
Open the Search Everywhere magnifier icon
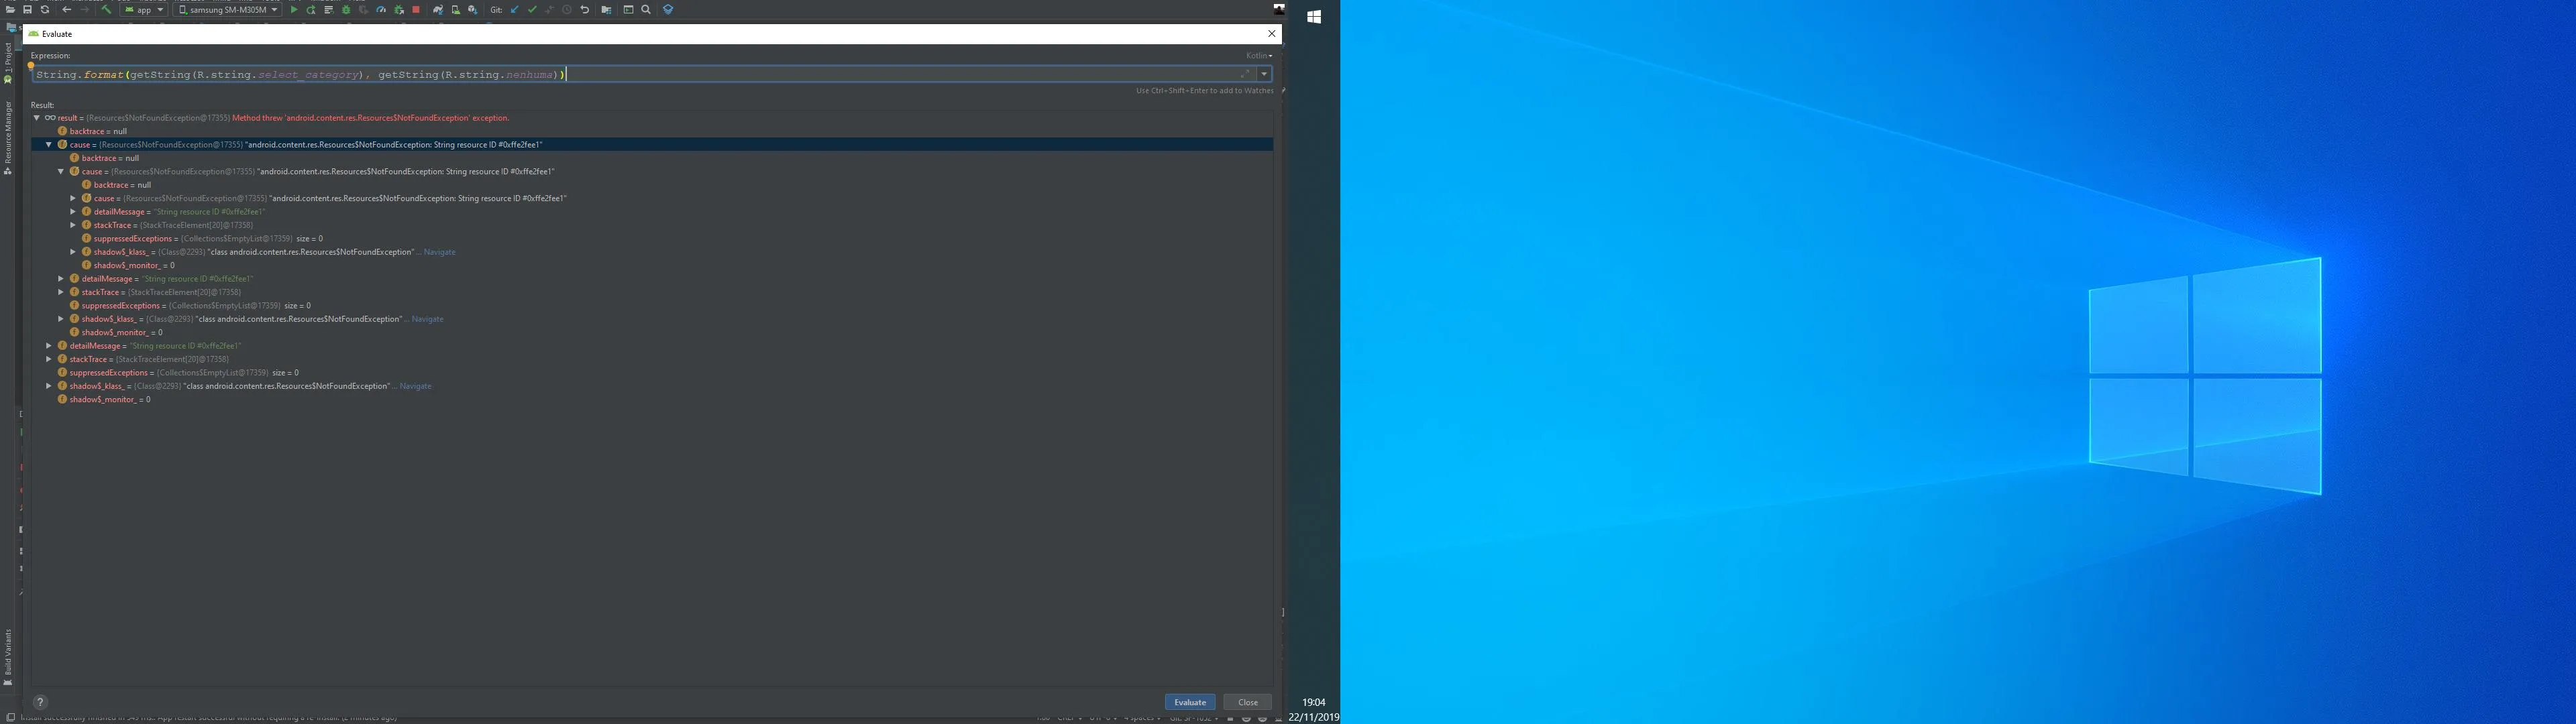coord(646,10)
